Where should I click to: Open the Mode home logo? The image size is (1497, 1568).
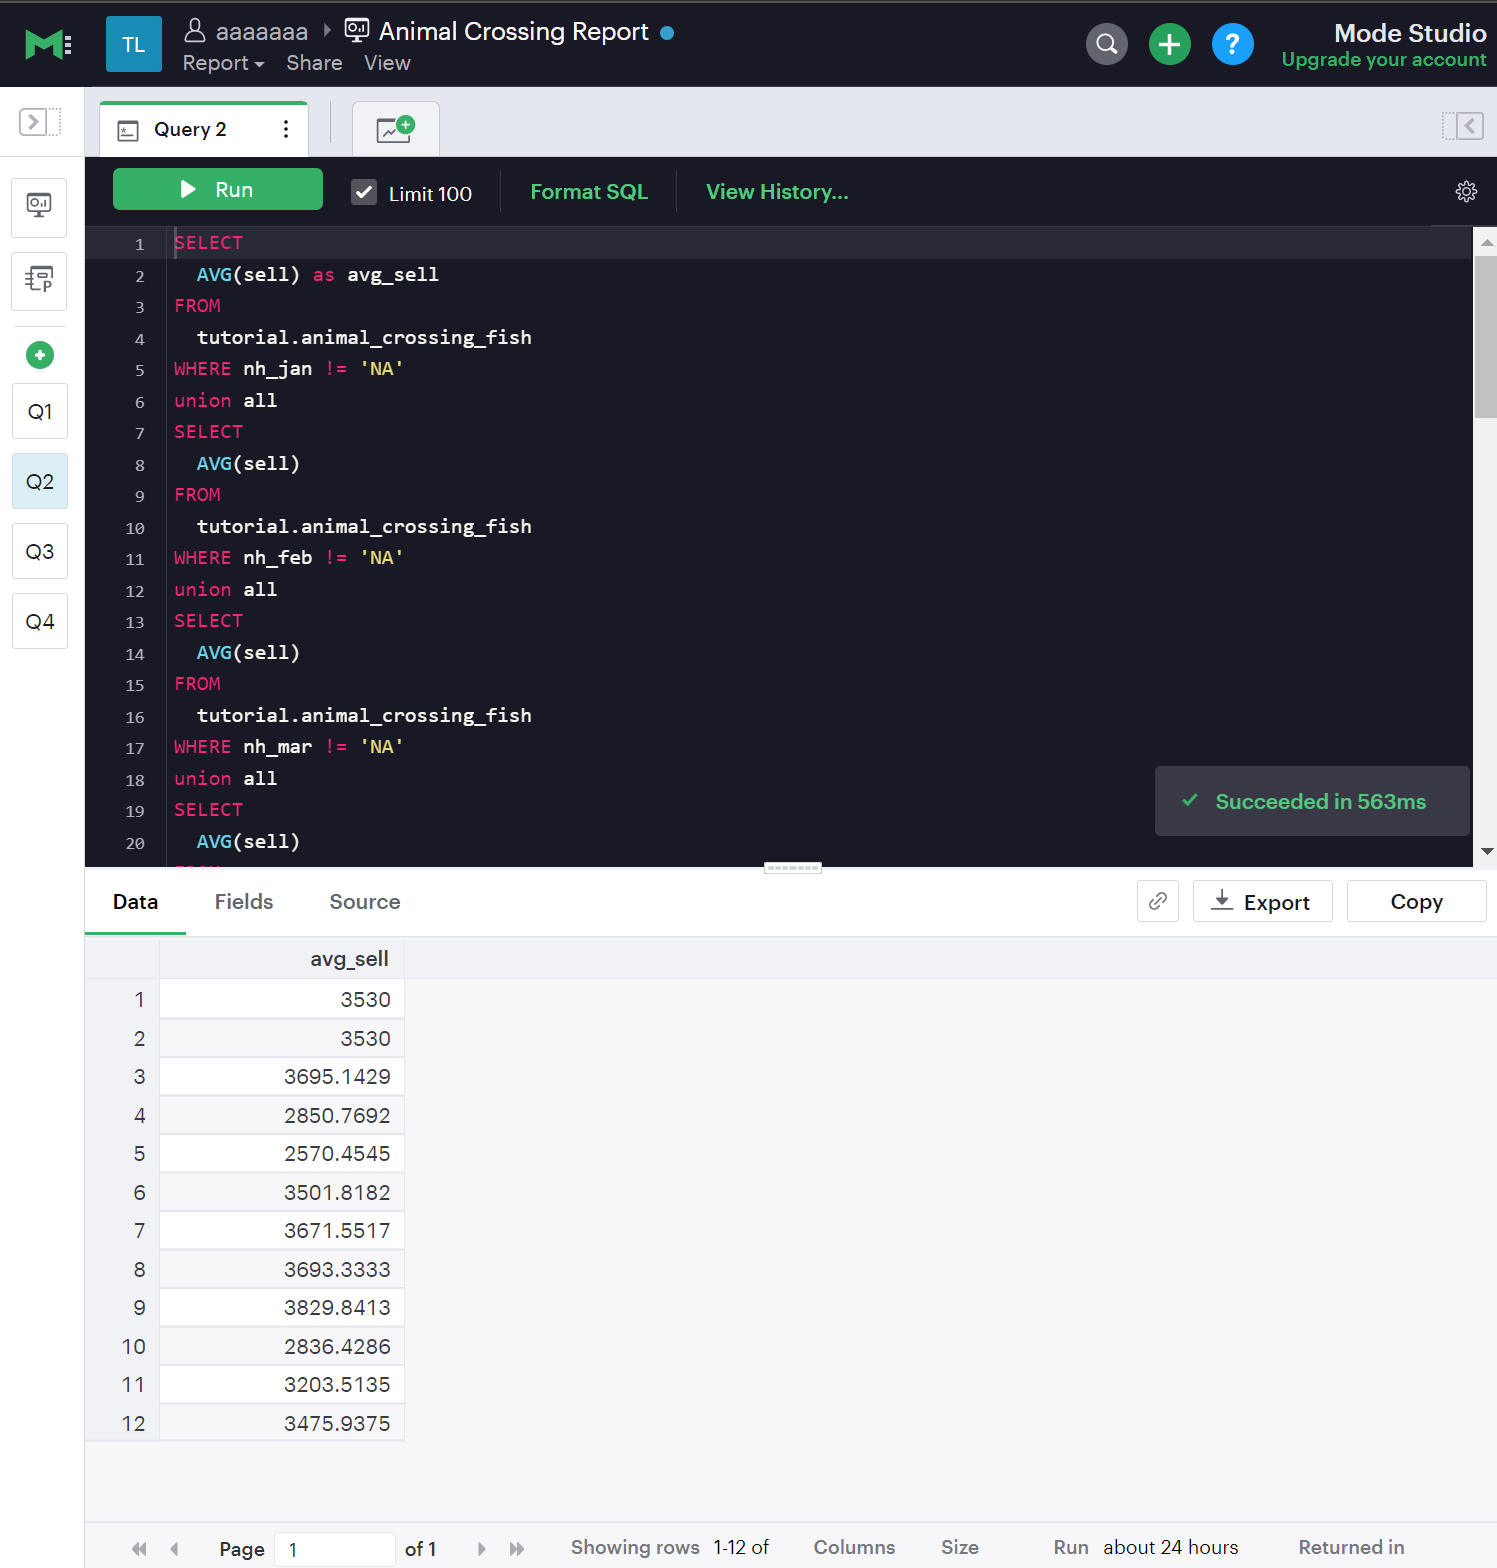tap(48, 44)
